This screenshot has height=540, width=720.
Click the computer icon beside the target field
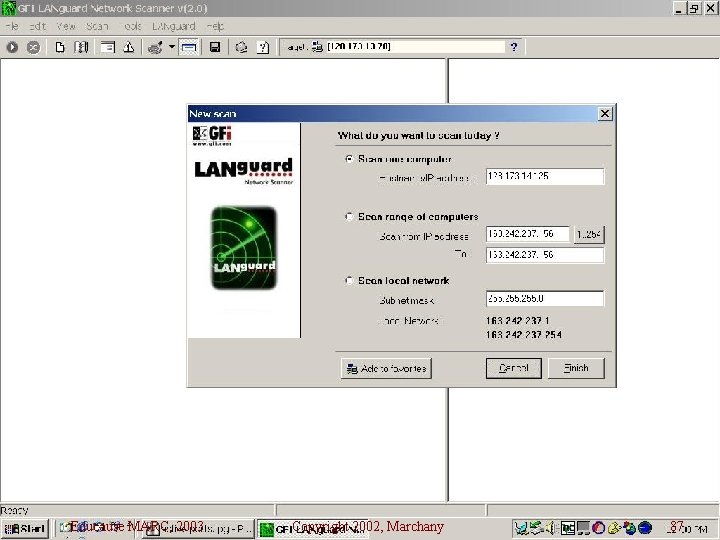click(317, 47)
